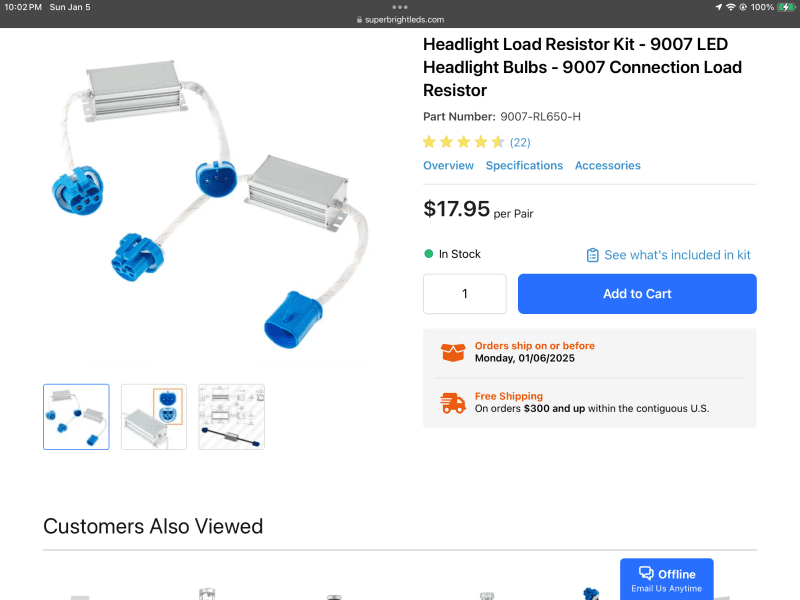
Task: Click the "See what's included in kit" text
Action: pos(677,255)
